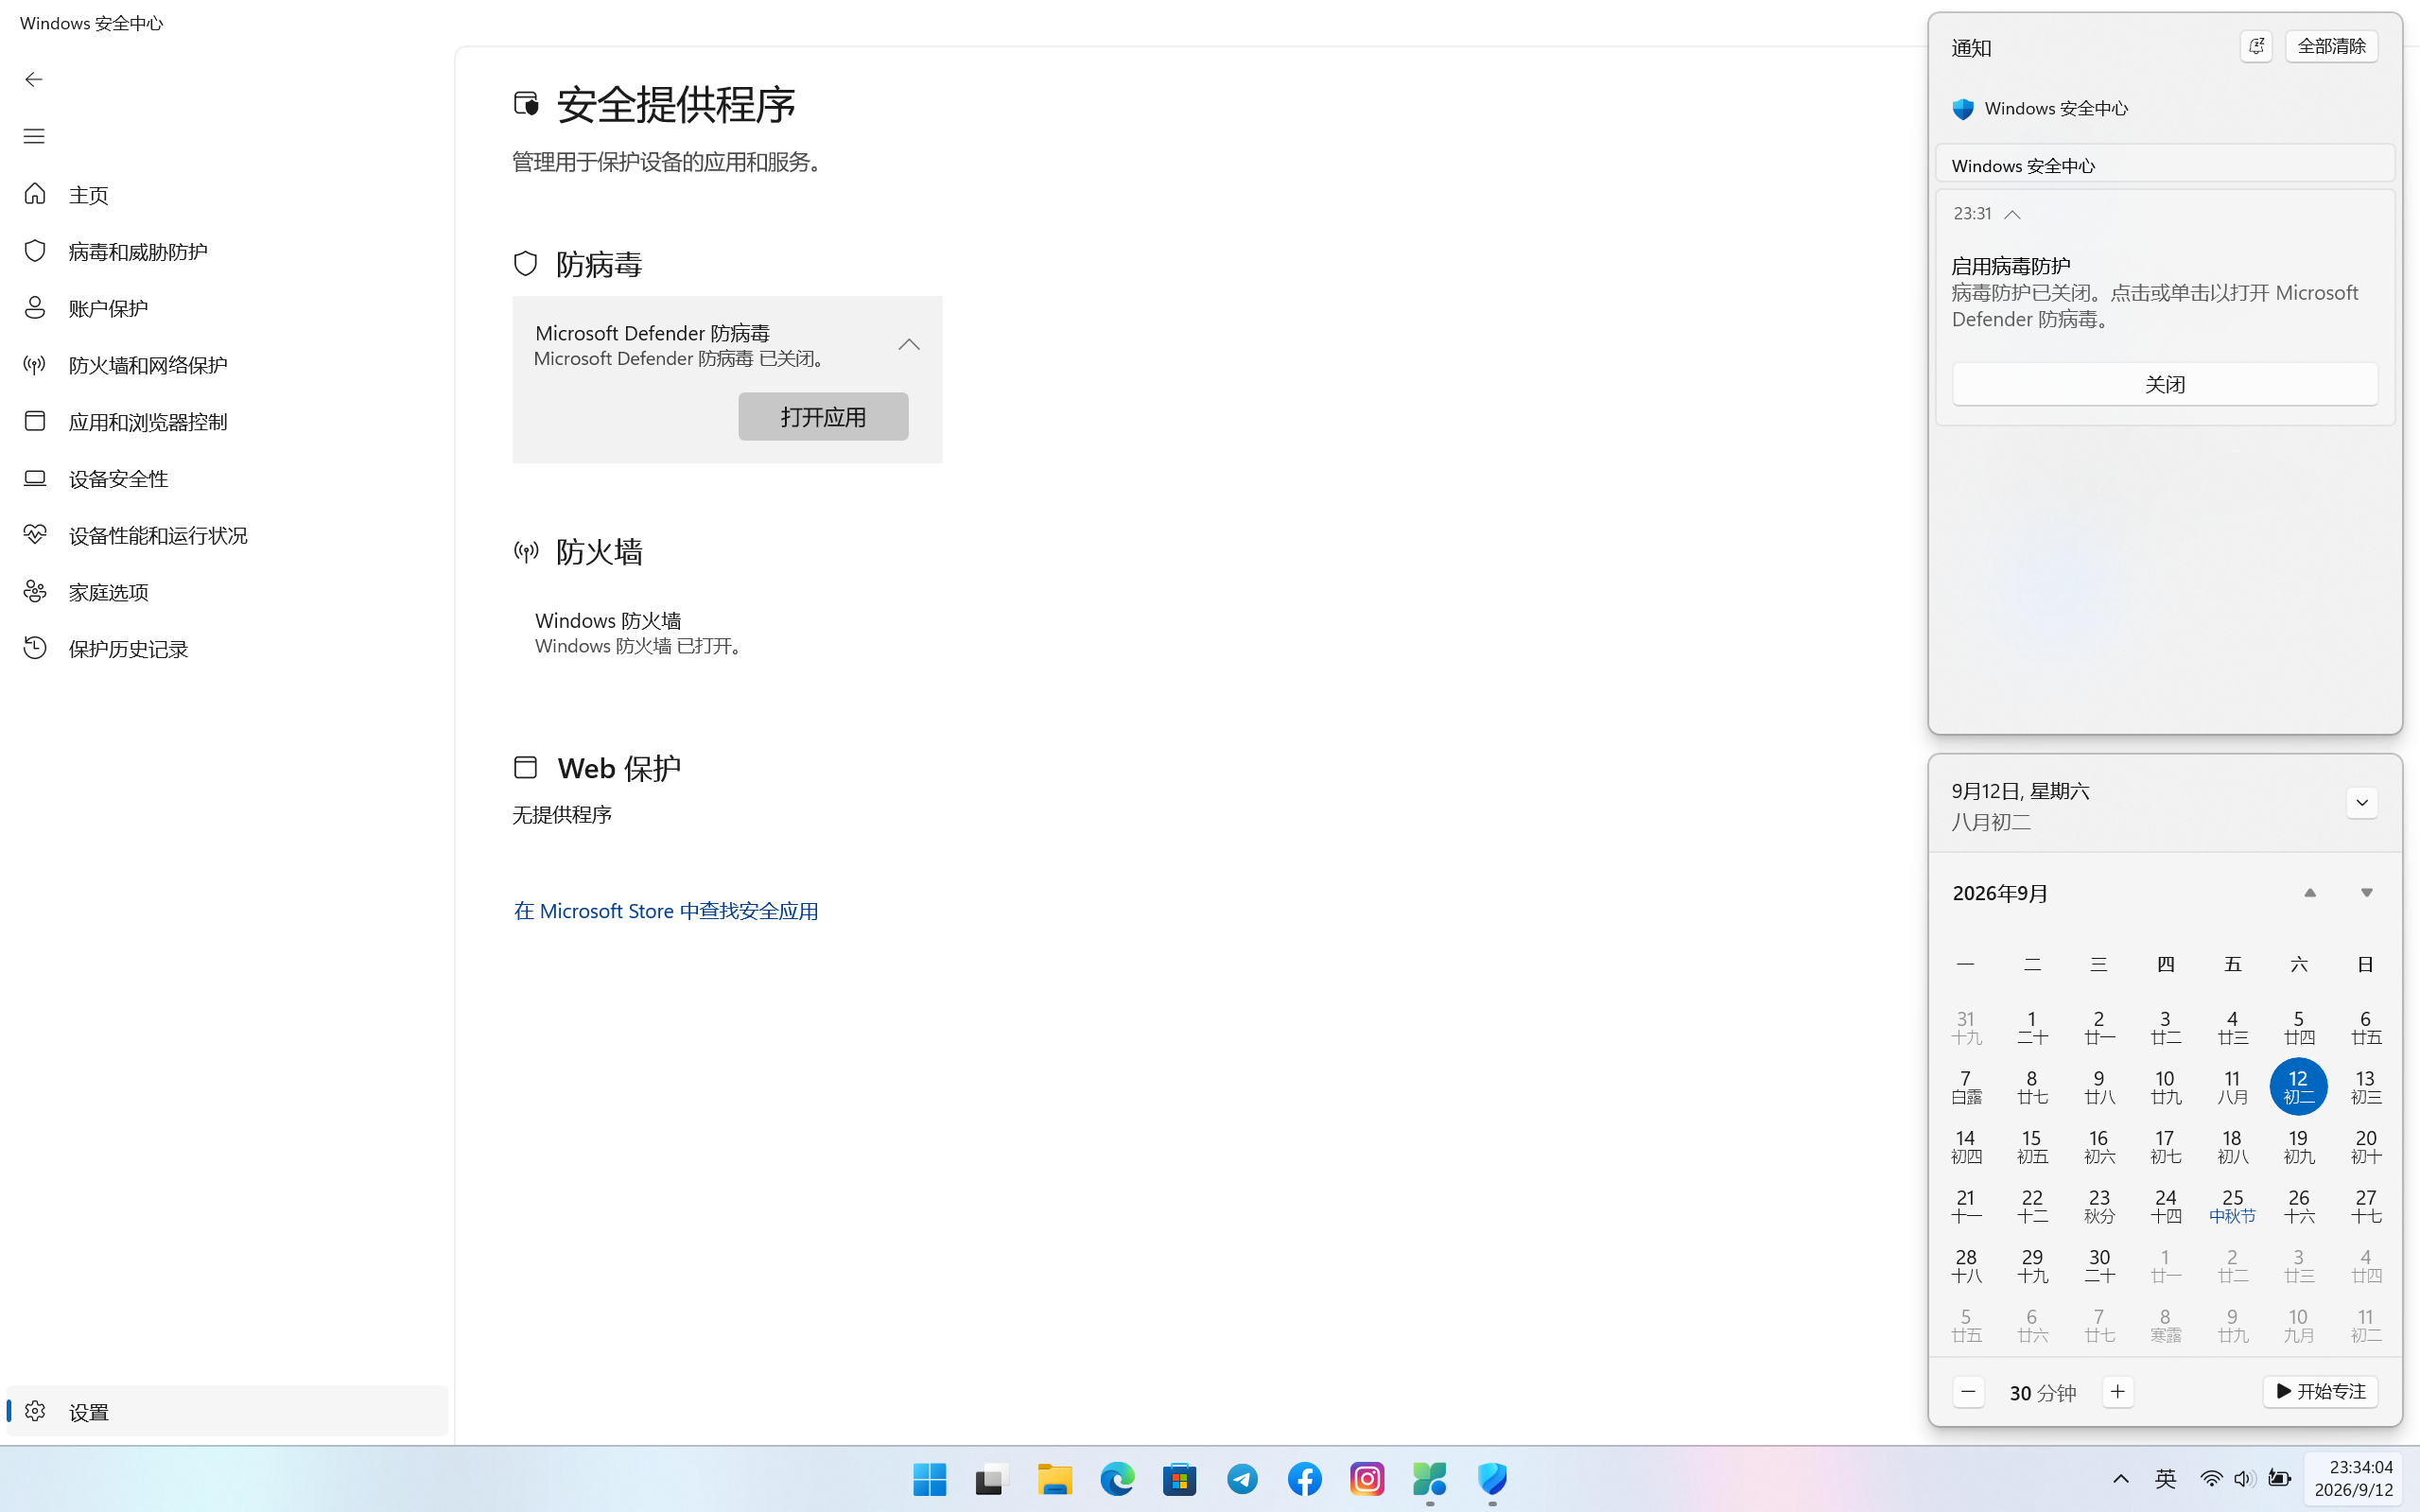Open Telegram from taskbar
This screenshot has height=1512, width=2420.
[1242, 1479]
